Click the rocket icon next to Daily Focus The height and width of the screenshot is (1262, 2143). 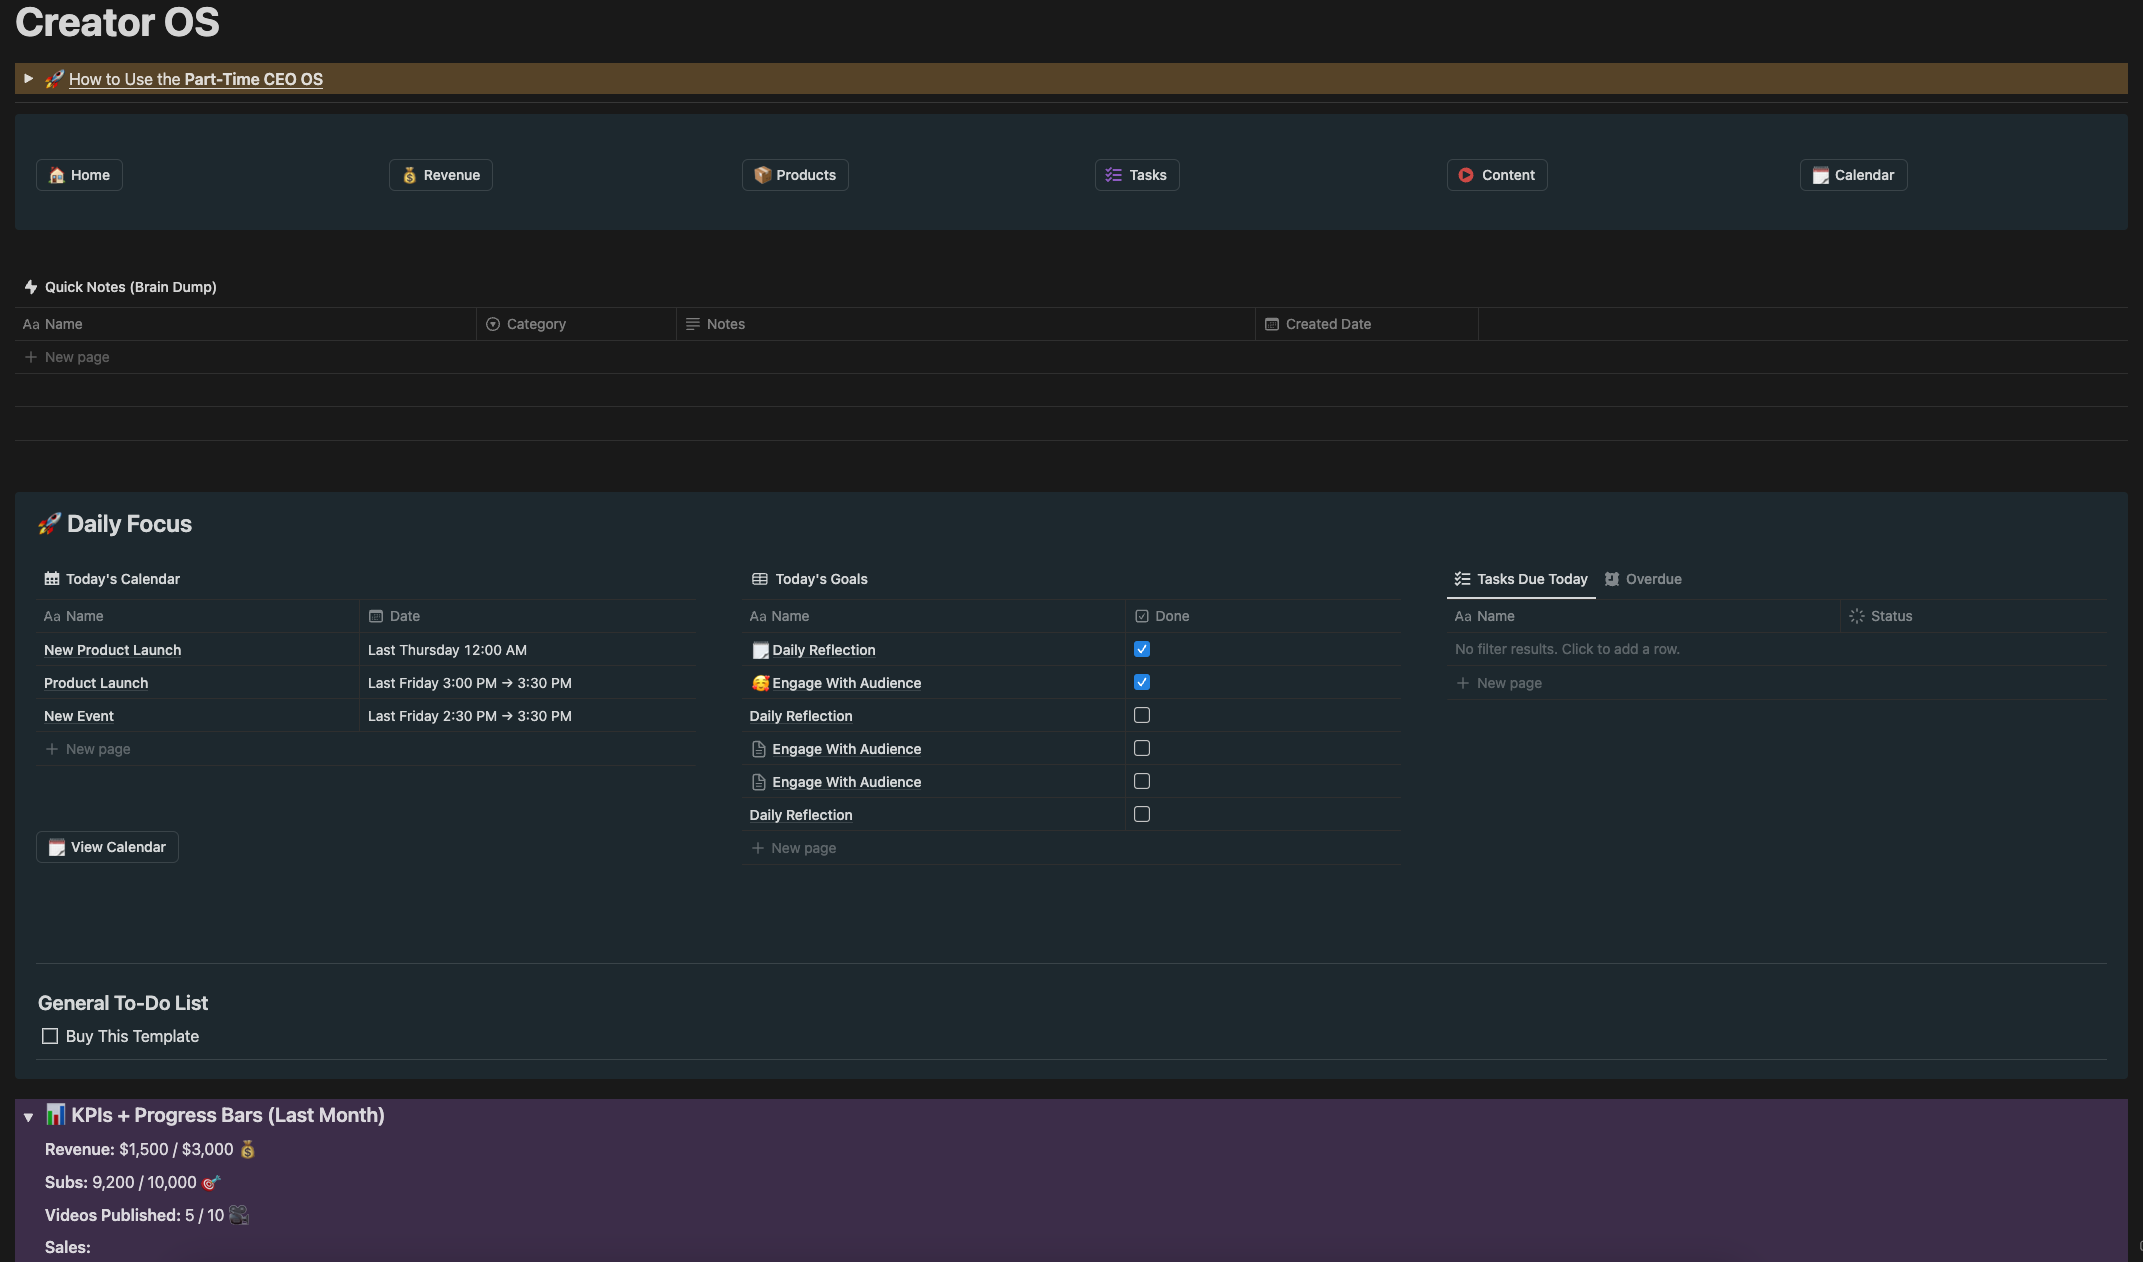click(47, 523)
